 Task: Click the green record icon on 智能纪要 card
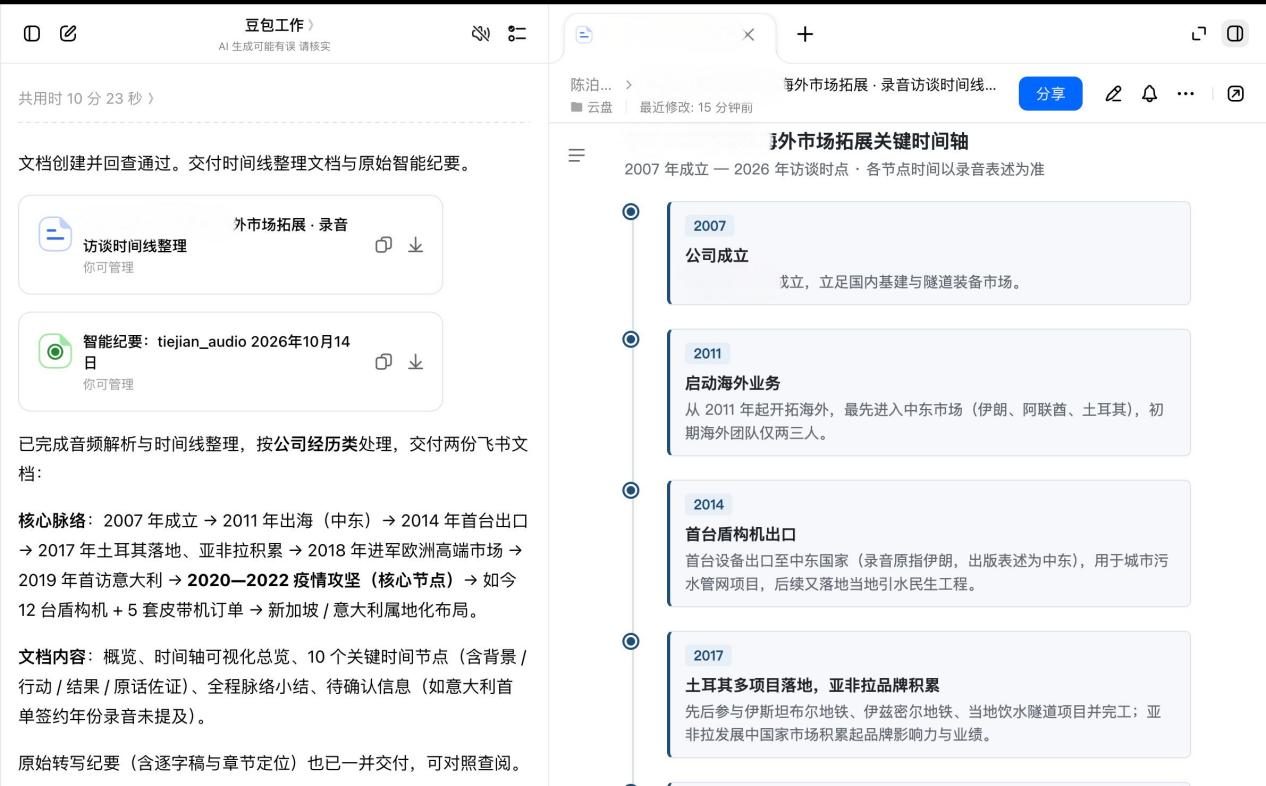click(x=55, y=351)
